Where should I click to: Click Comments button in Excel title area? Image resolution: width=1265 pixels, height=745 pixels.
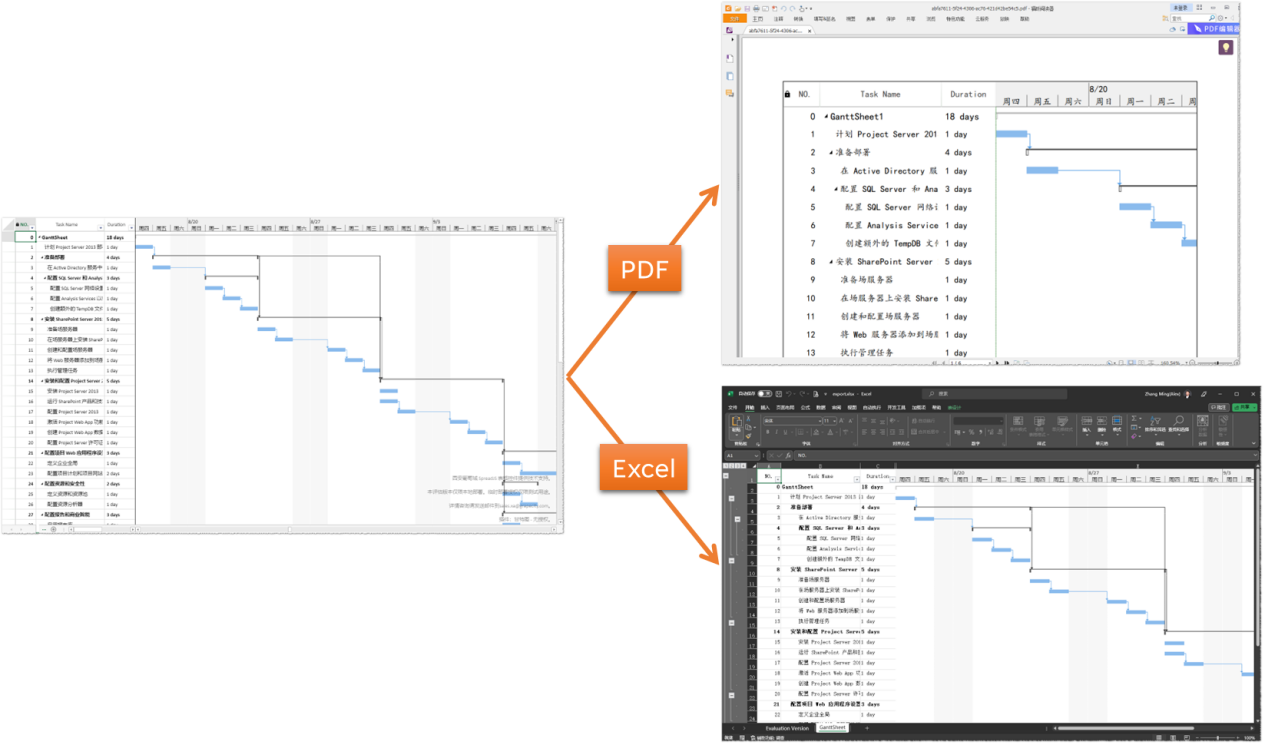(1218, 407)
